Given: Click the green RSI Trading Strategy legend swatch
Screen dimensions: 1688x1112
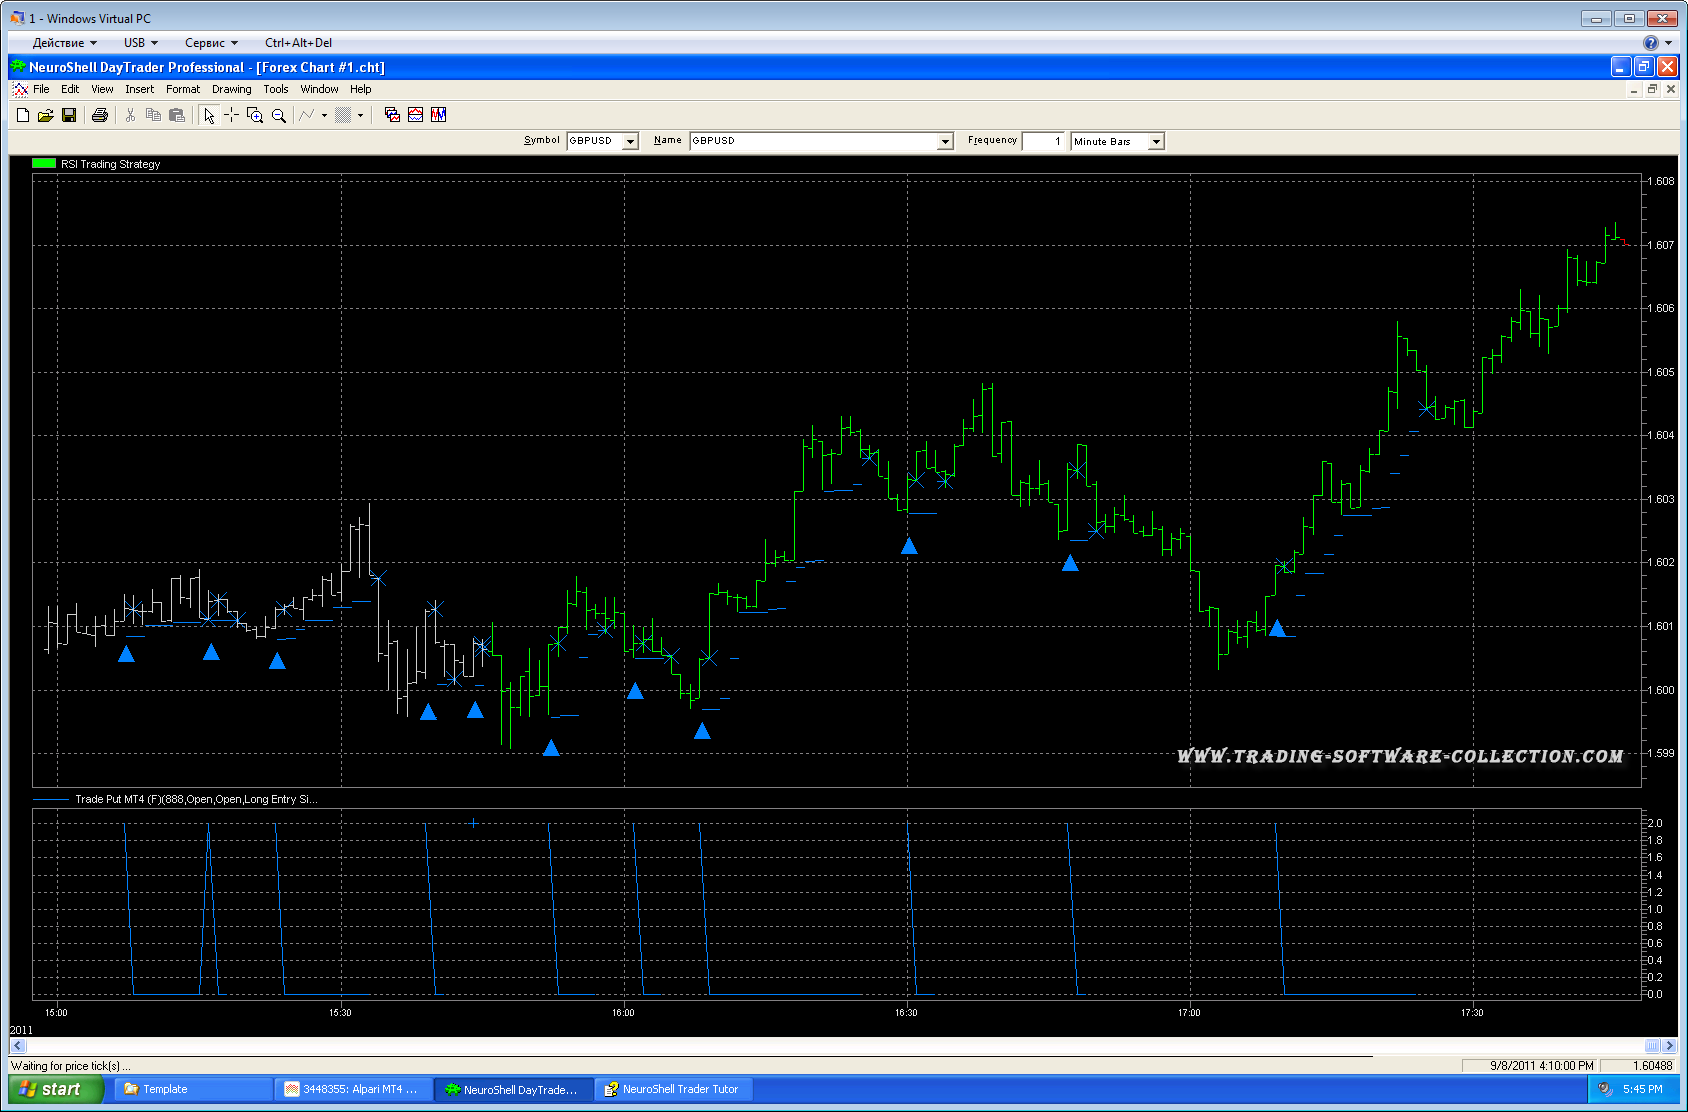Looking at the screenshot, I should [44, 164].
